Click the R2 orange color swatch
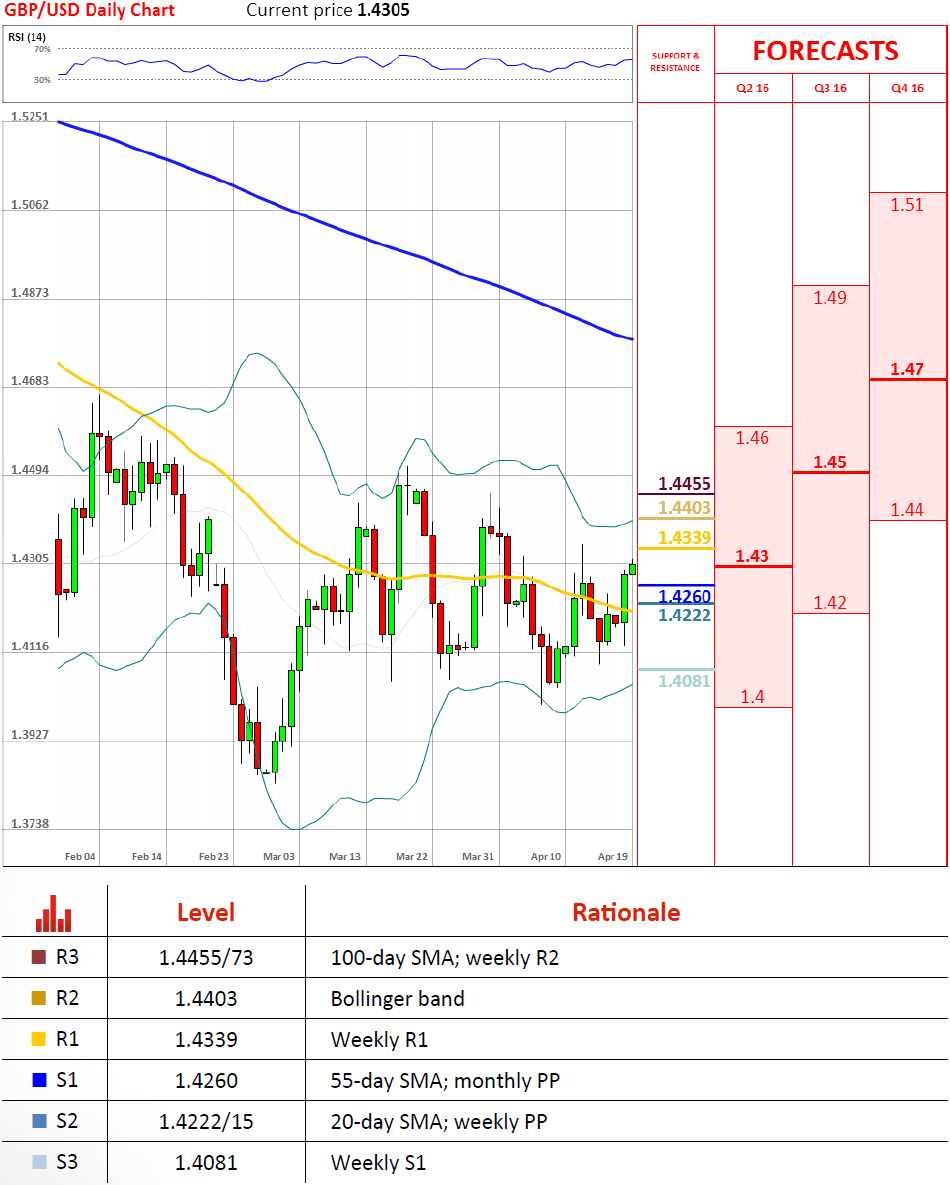Viewport: 950px width, 1185px height. click(x=39, y=998)
